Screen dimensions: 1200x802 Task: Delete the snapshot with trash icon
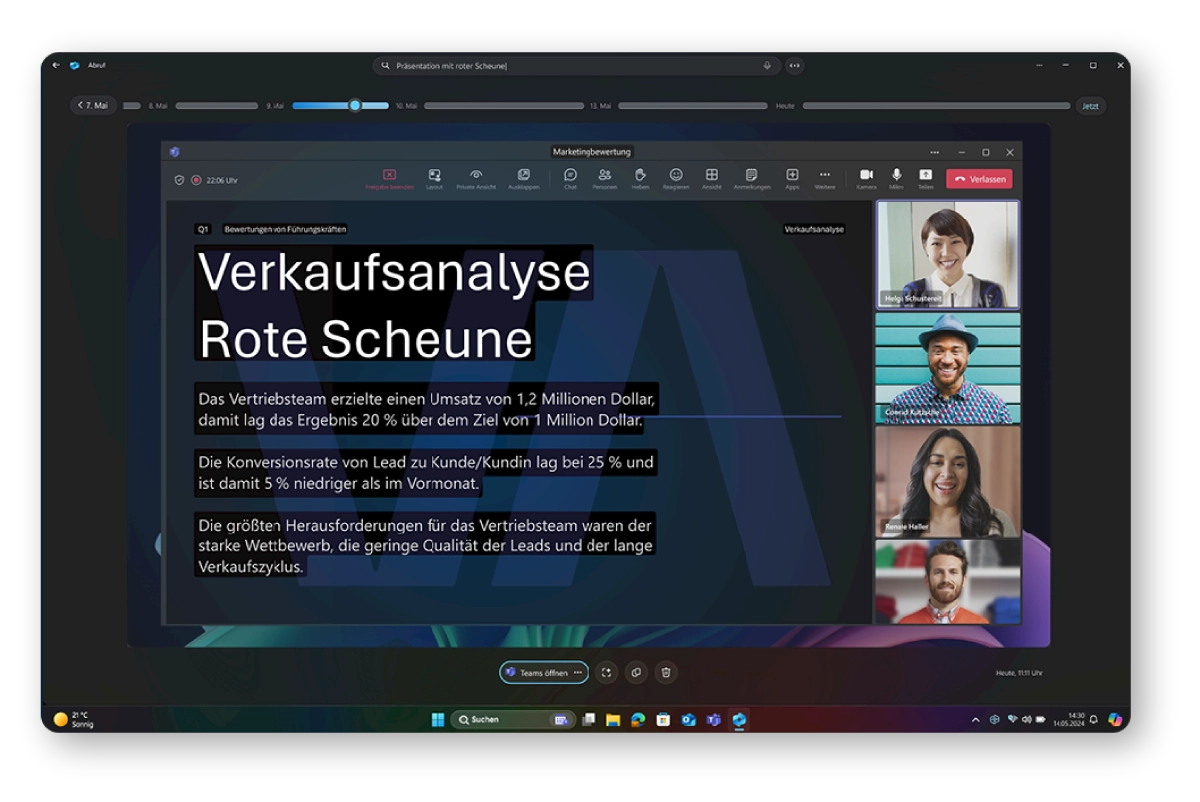pyautogui.click(x=667, y=673)
